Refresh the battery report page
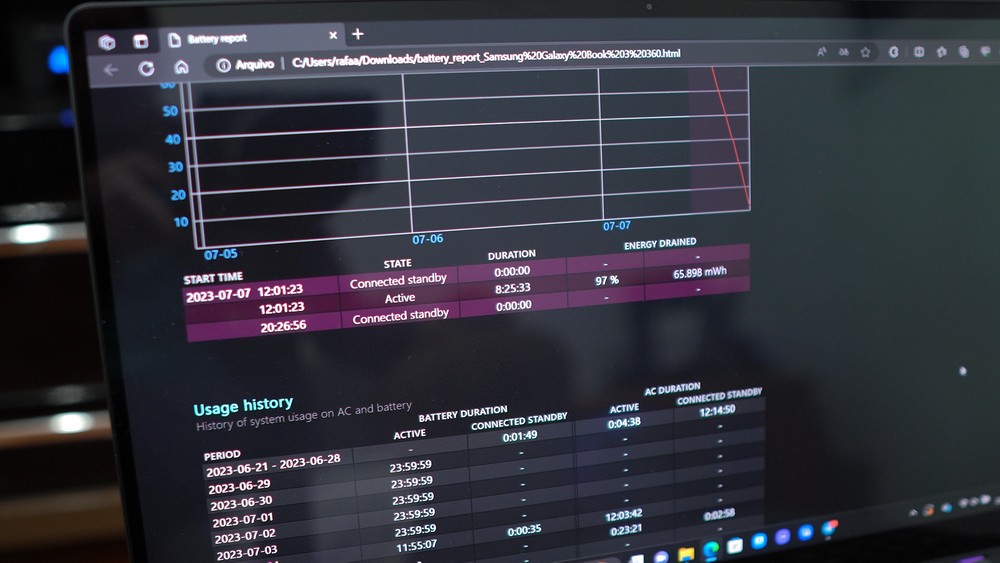 point(146,68)
